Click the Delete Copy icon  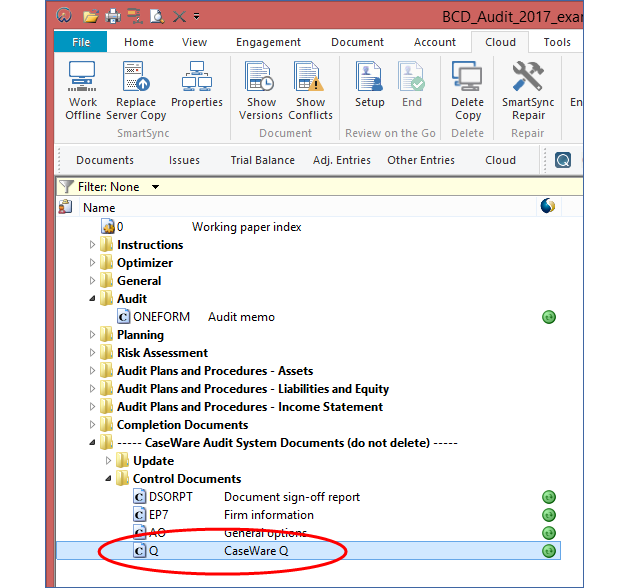pyautogui.click(x=467, y=89)
